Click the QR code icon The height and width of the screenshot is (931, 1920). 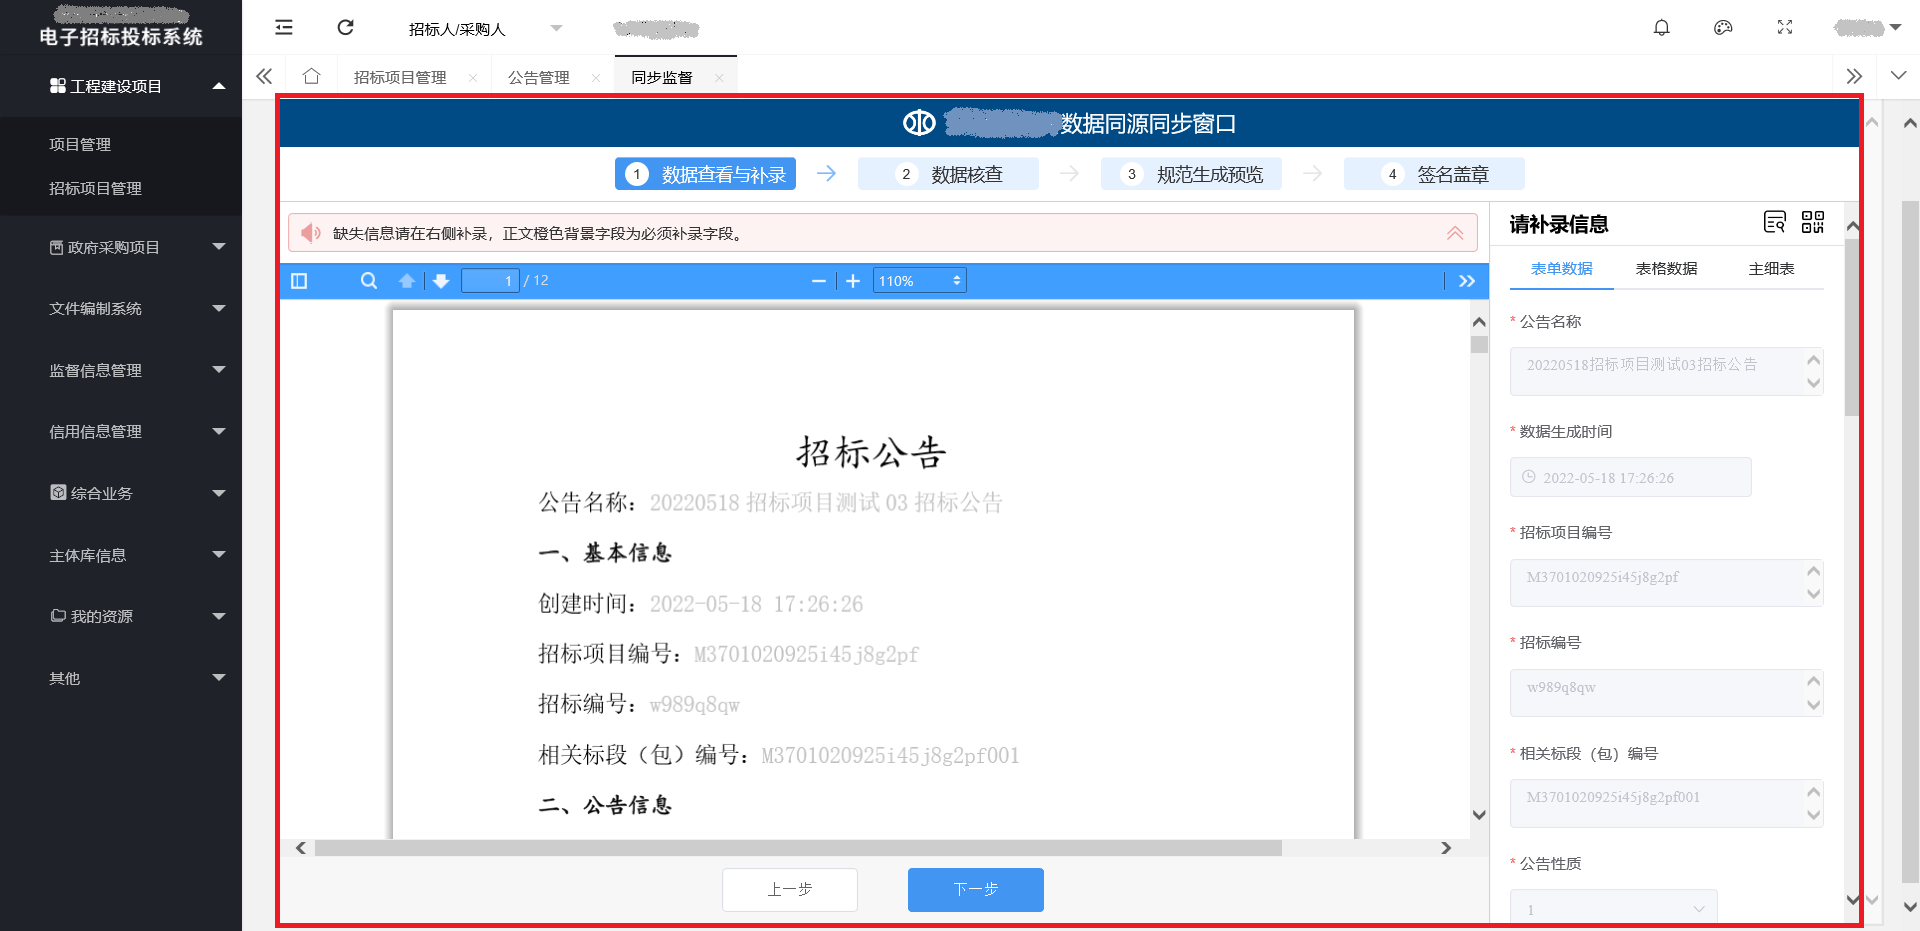point(1812,222)
